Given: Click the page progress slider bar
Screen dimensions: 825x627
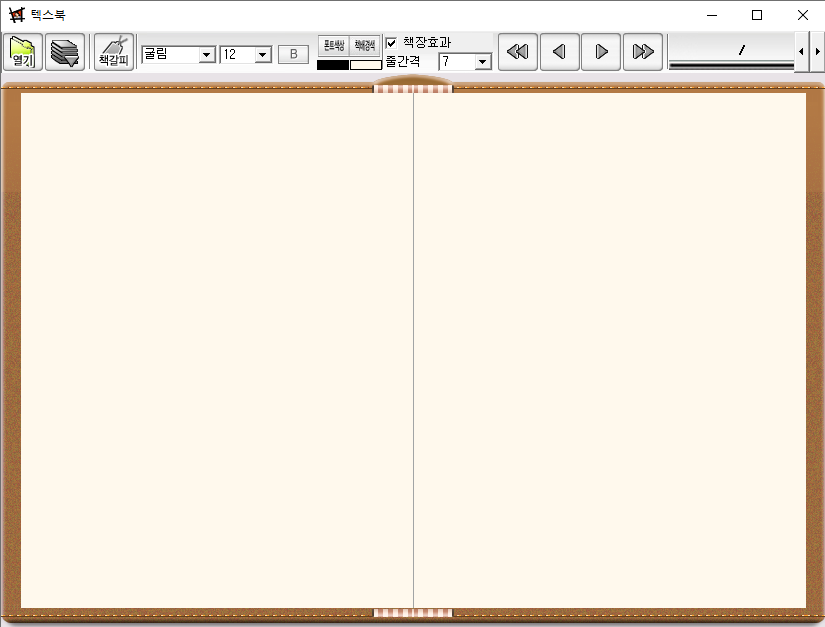Looking at the screenshot, I should pyautogui.click(x=731, y=65).
